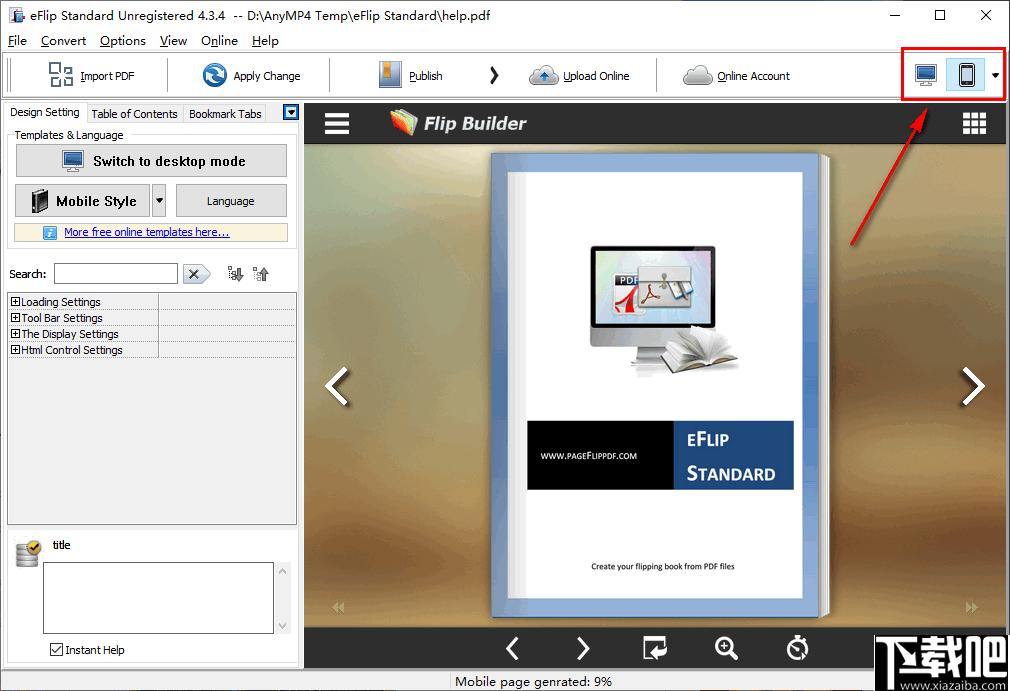Switch to desktop preview monitor icon
Image resolution: width=1010 pixels, height=691 pixels.
[926, 75]
